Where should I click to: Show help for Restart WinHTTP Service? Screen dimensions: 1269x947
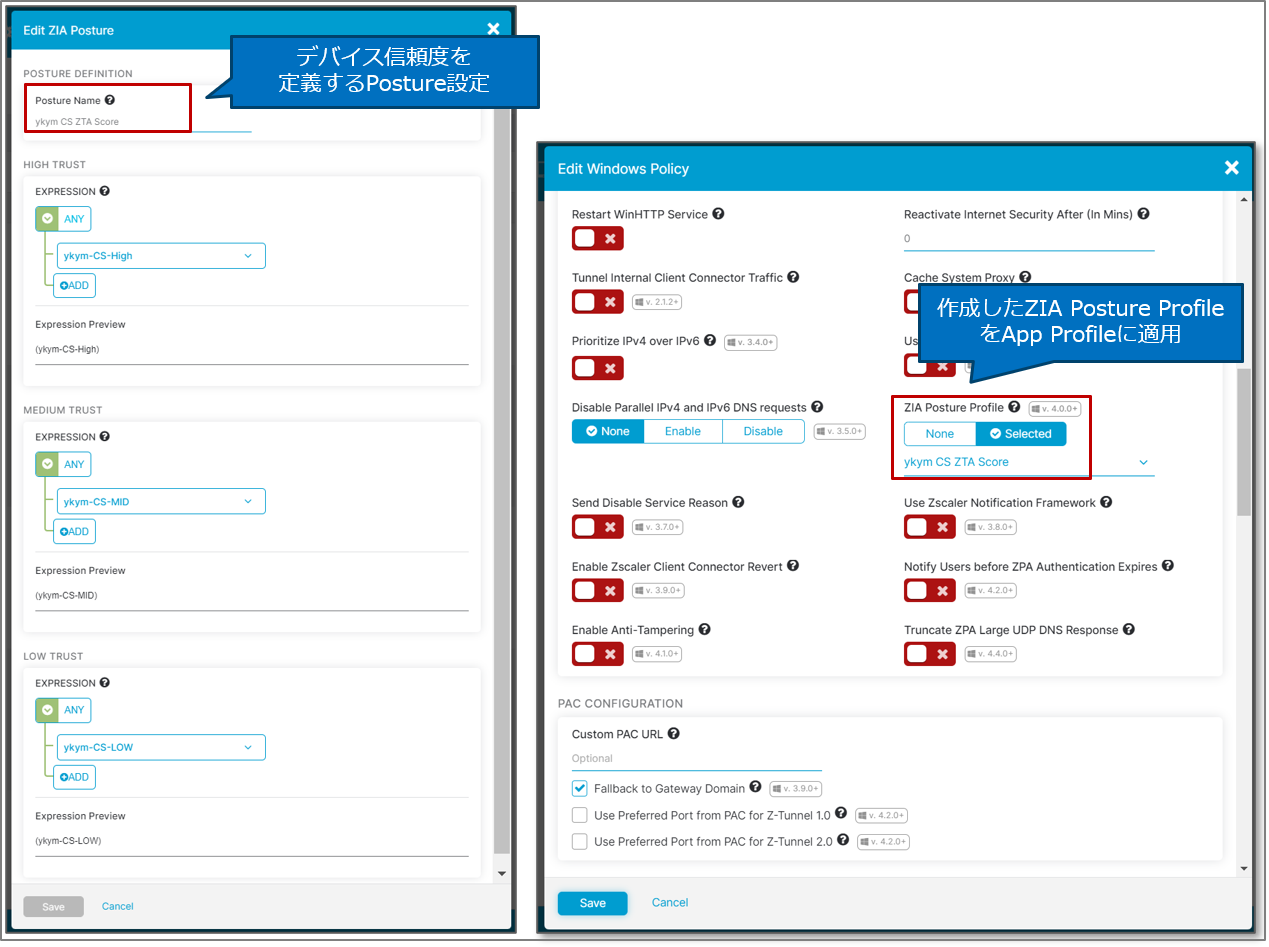[718, 214]
